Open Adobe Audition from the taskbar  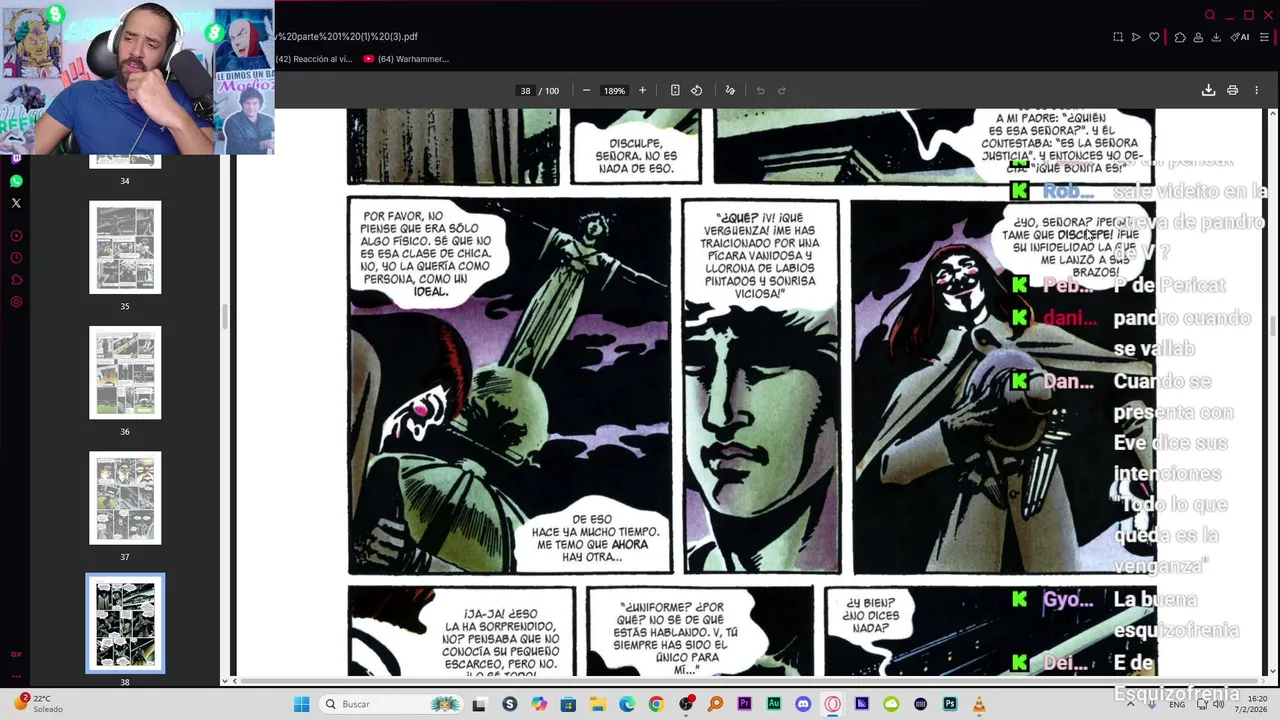pos(774,704)
